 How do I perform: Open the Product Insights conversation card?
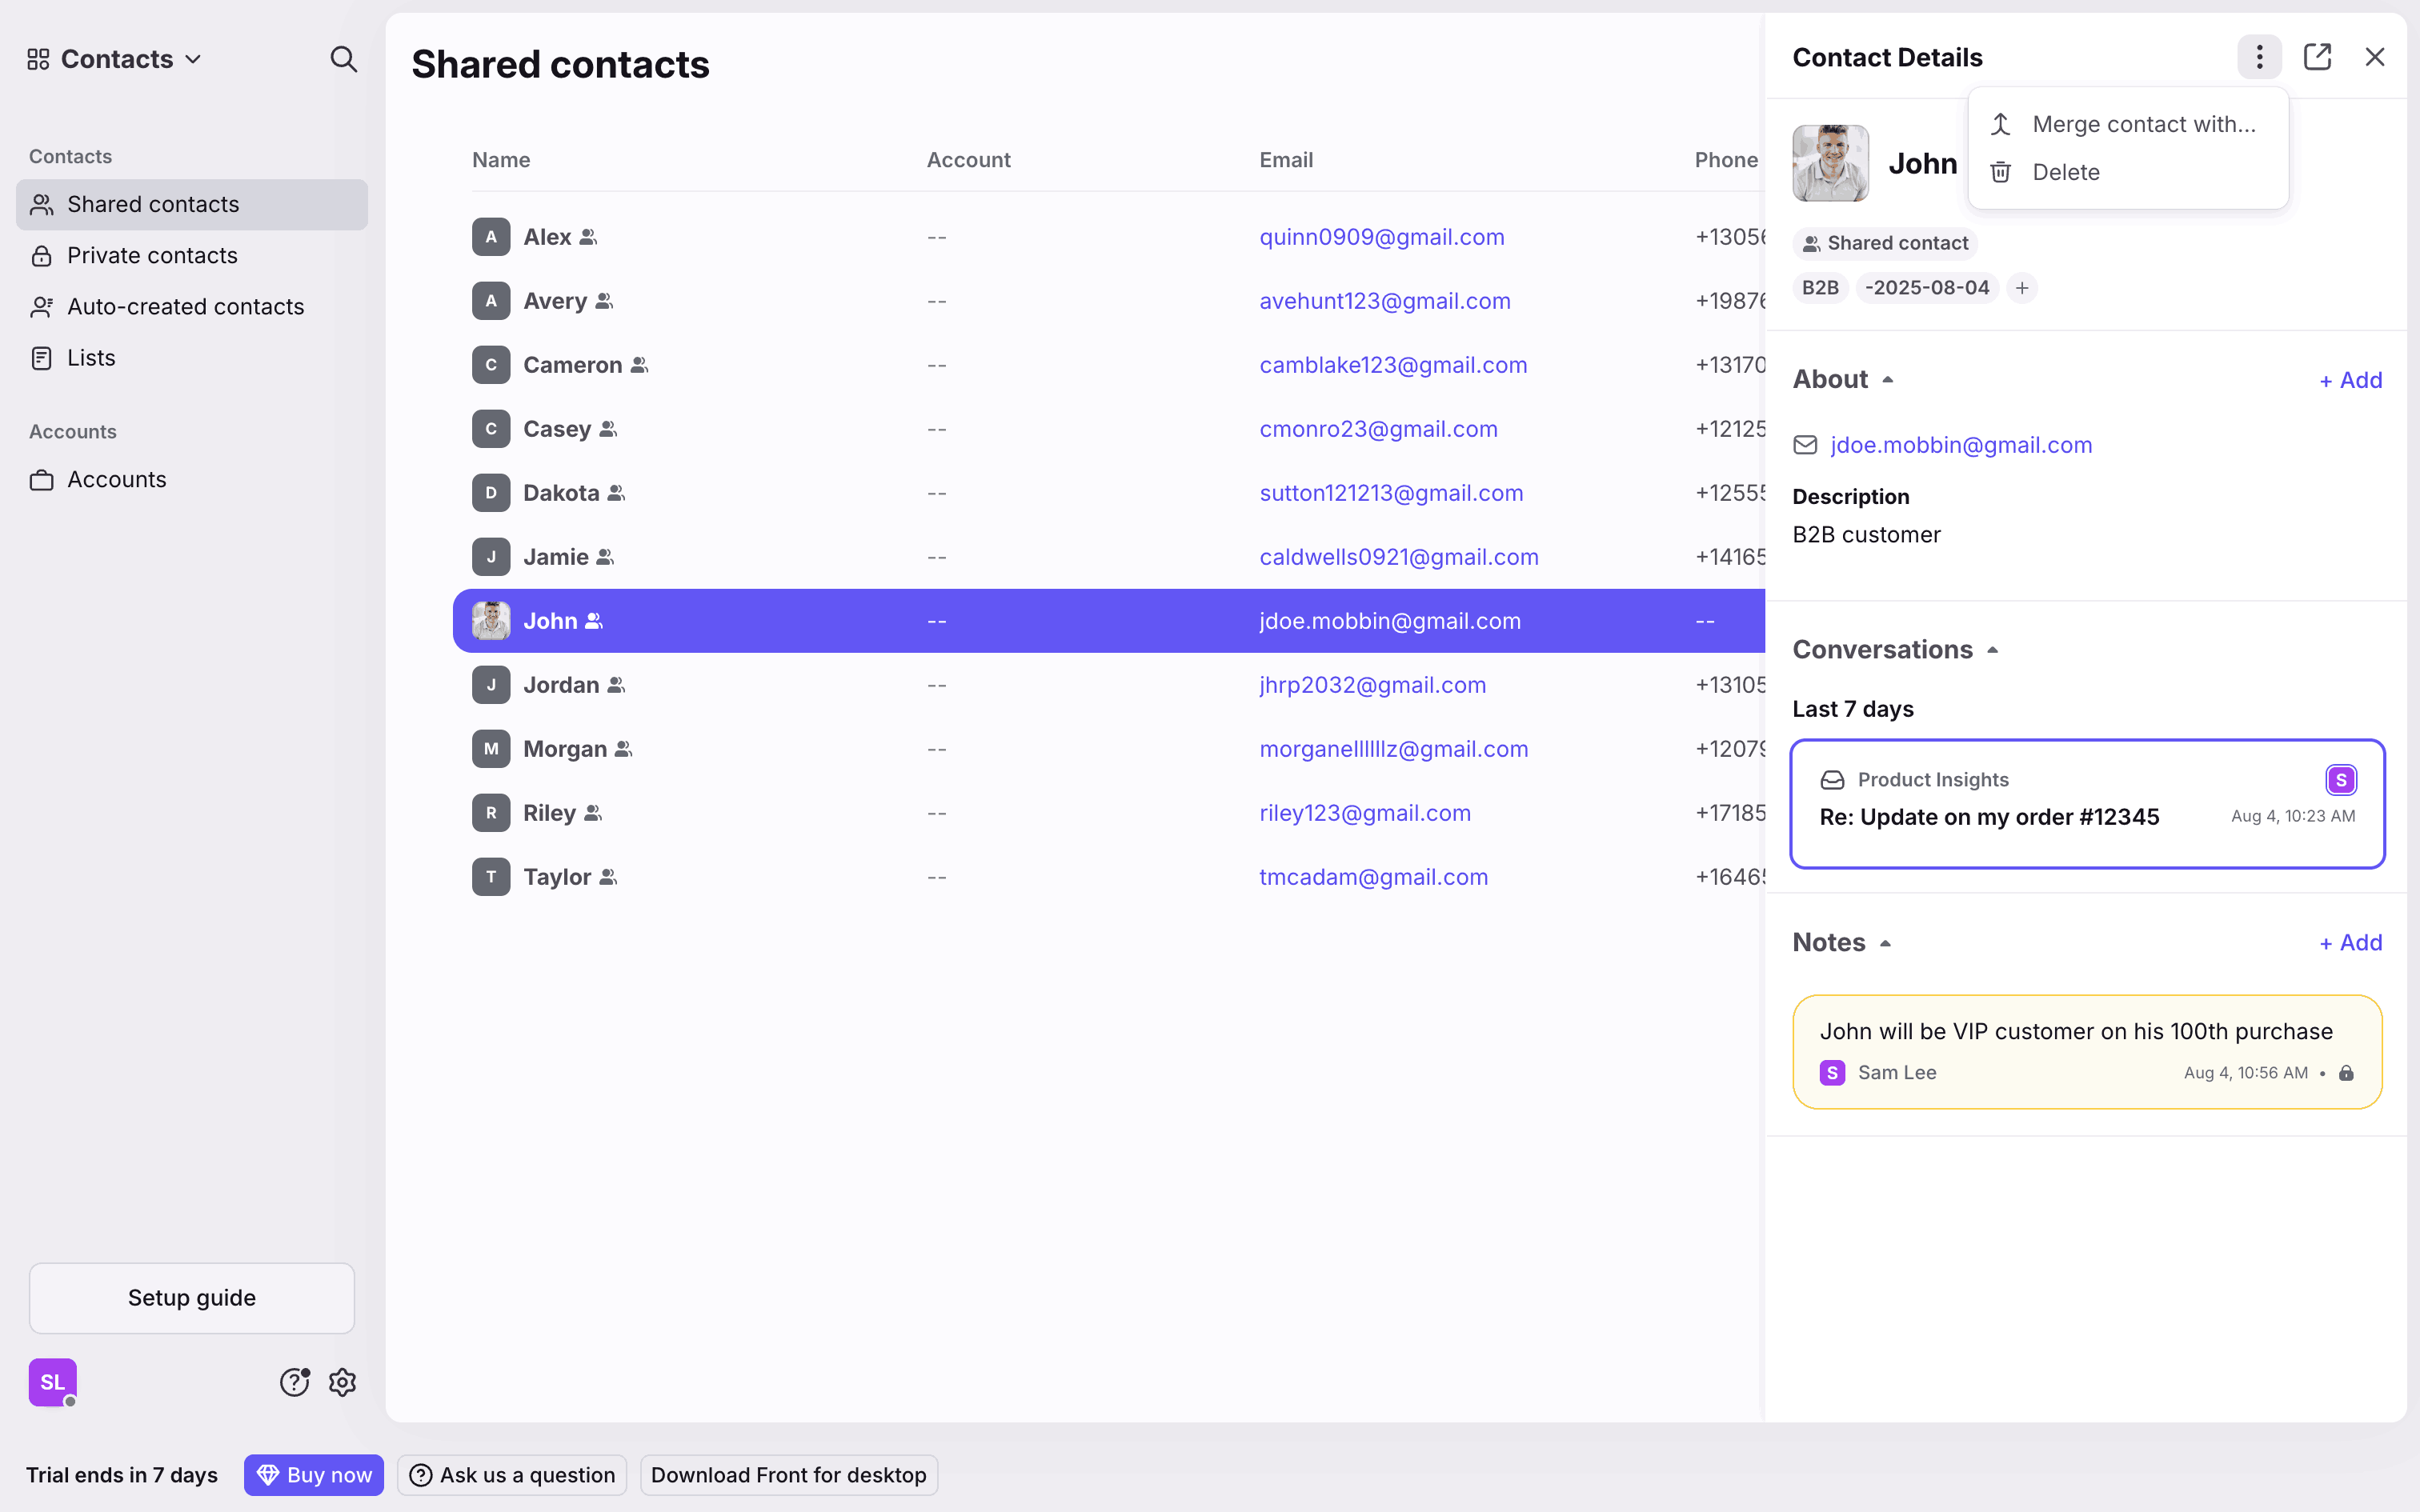point(2087,803)
